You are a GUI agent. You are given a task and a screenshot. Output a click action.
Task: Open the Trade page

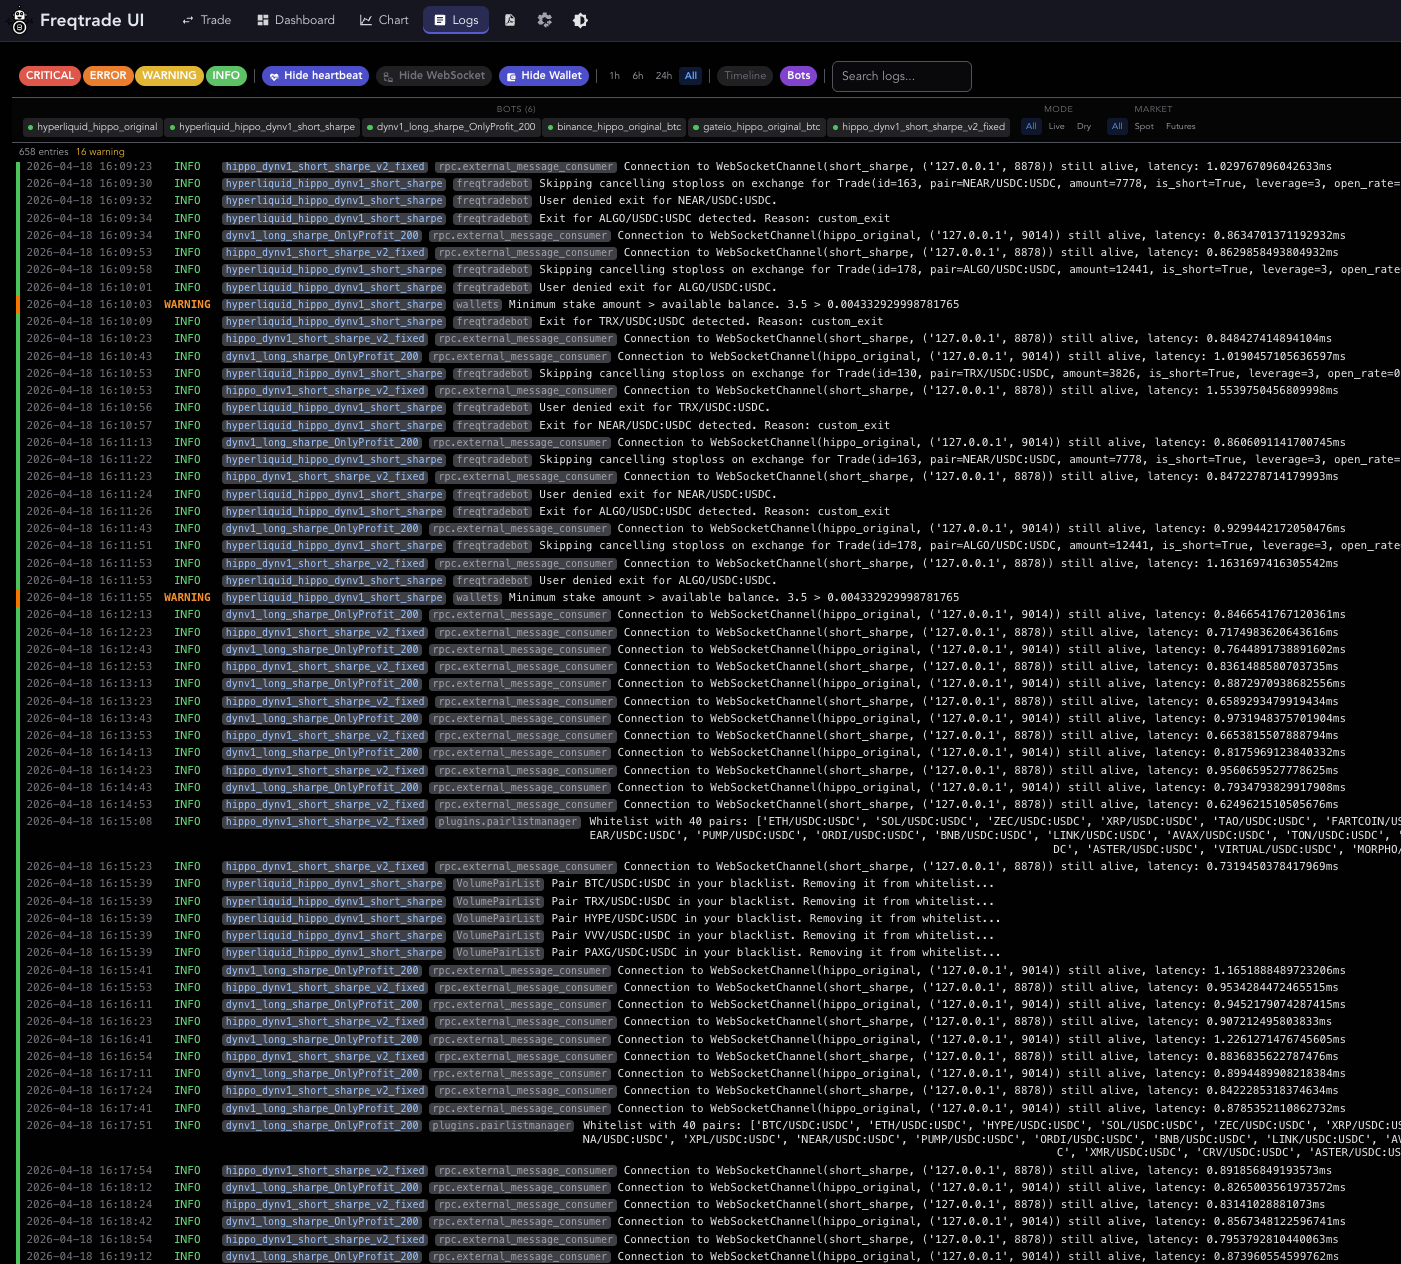click(207, 20)
